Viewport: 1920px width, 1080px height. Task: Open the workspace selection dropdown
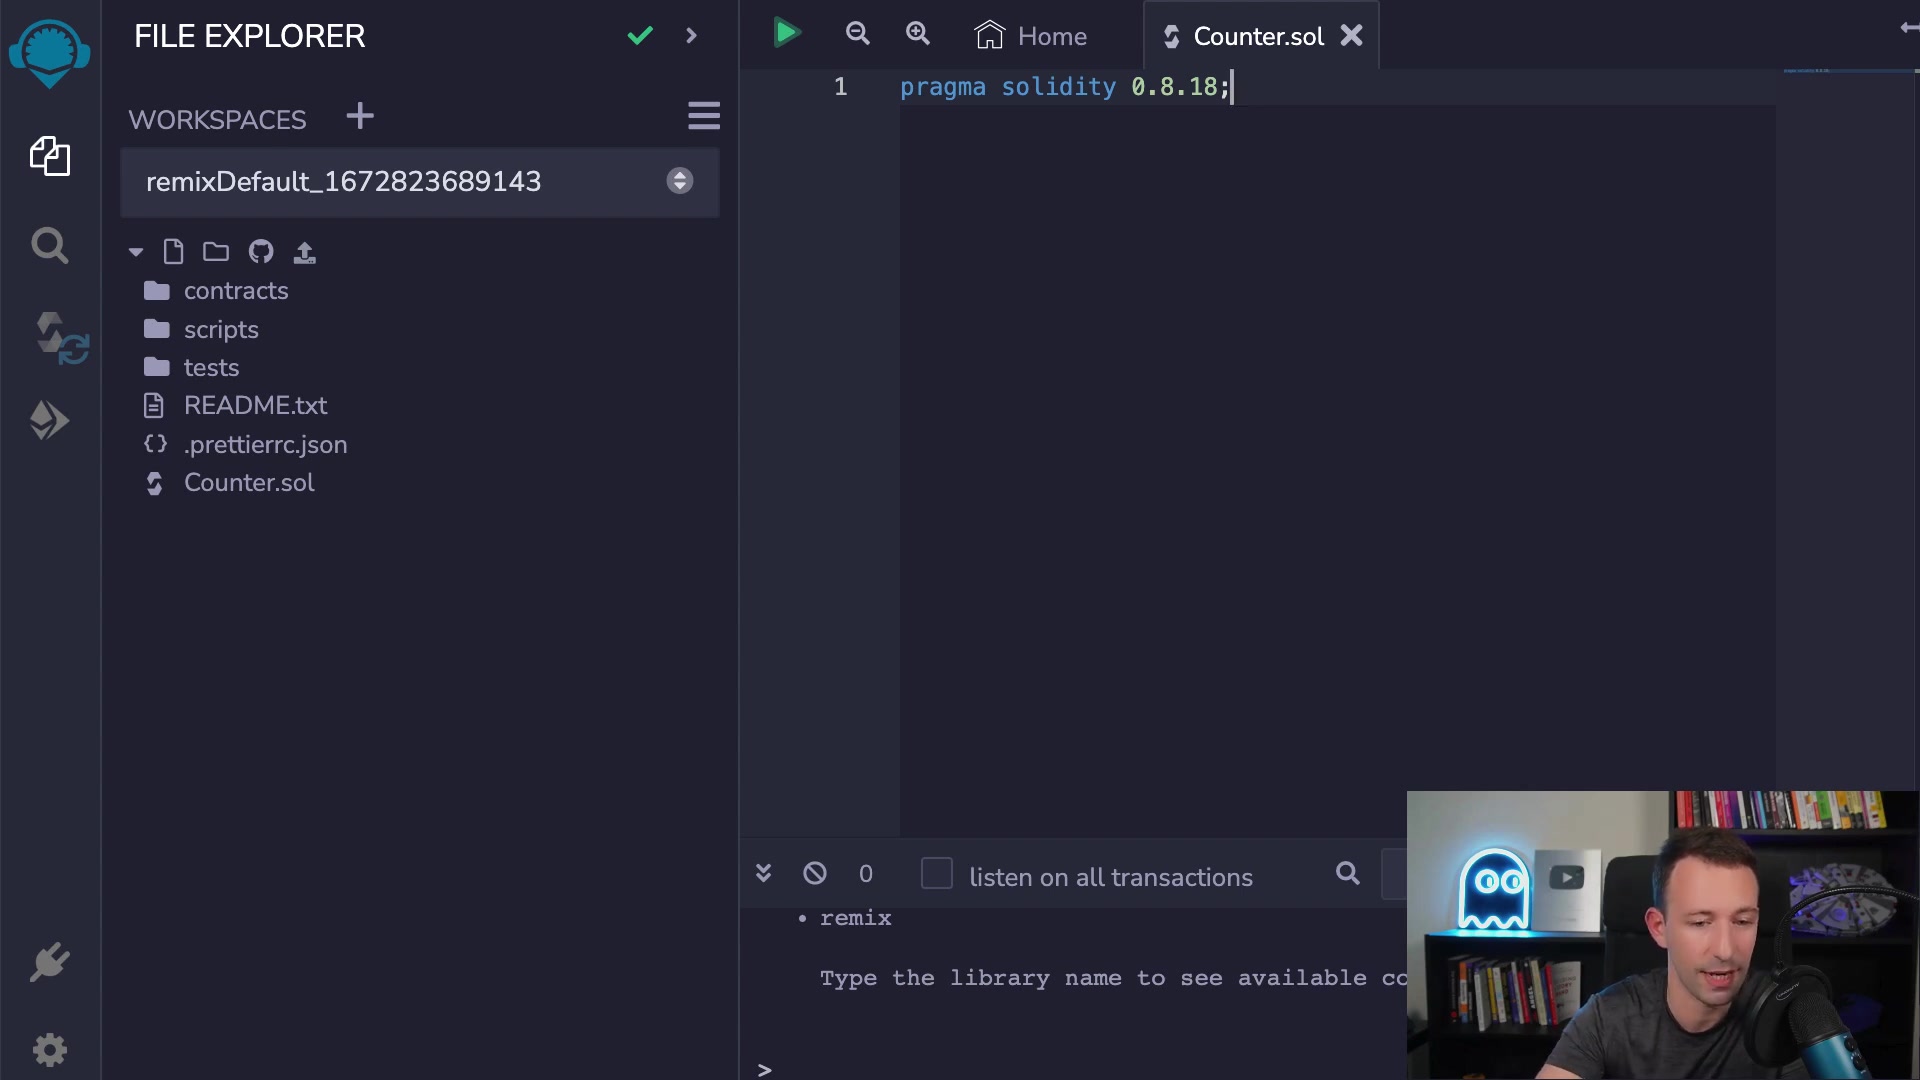[679, 181]
